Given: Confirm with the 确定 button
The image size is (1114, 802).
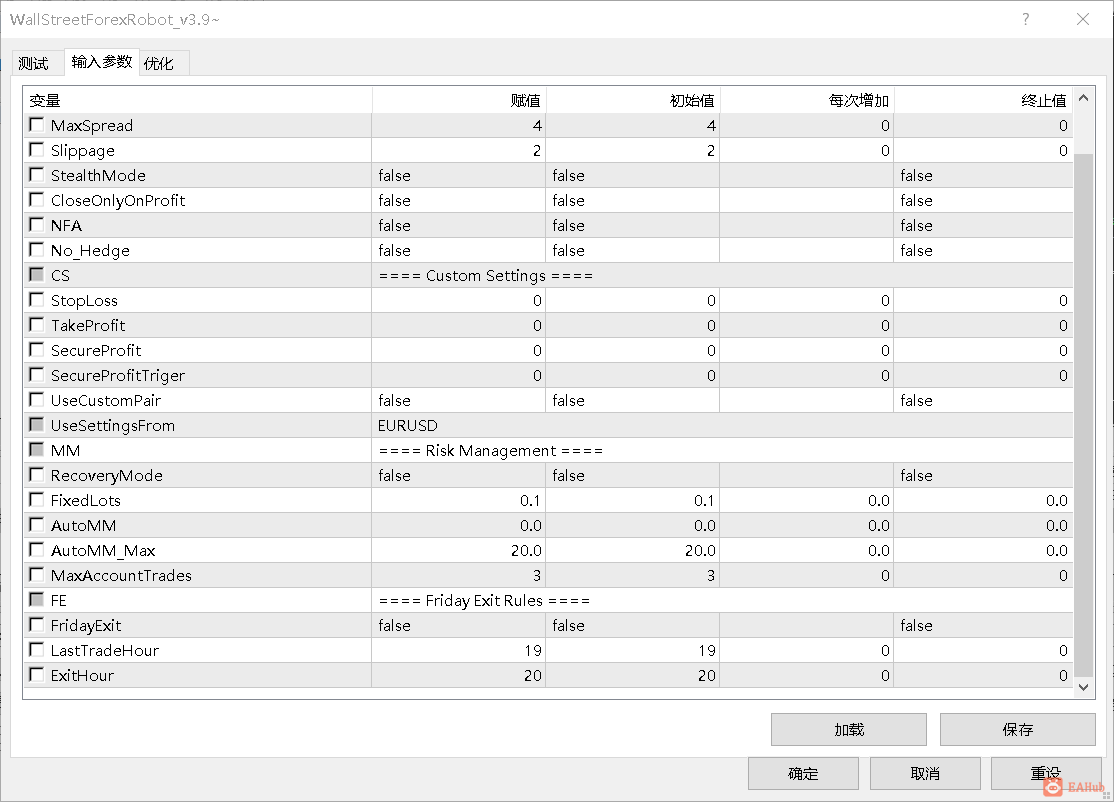Looking at the screenshot, I should pos(803,774).
